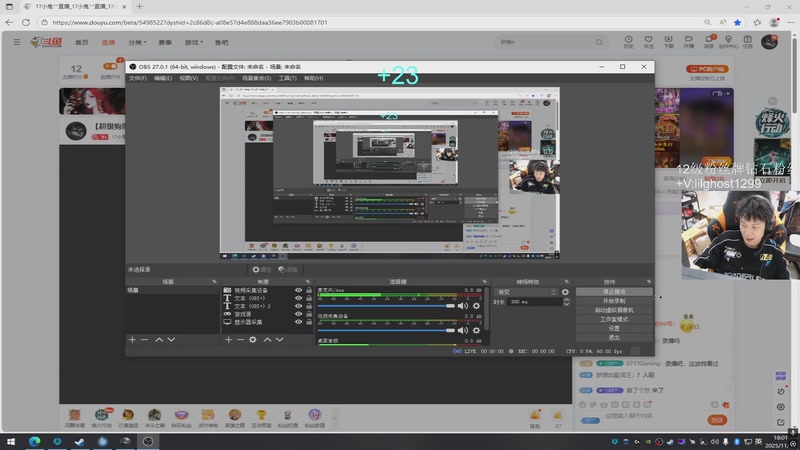This screenshot has height=450, width=800.
Task: Pop out the 场景 dock panel
Action: pyautogui.click(x=214, y=282)
